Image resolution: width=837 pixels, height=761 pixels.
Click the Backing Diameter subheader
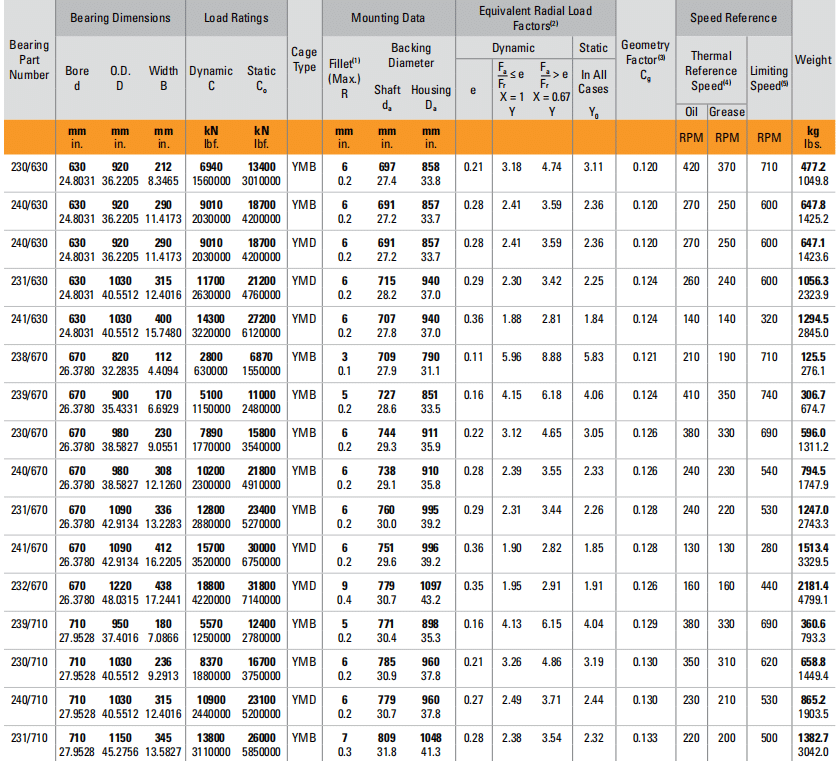click(x=410, y=55)
